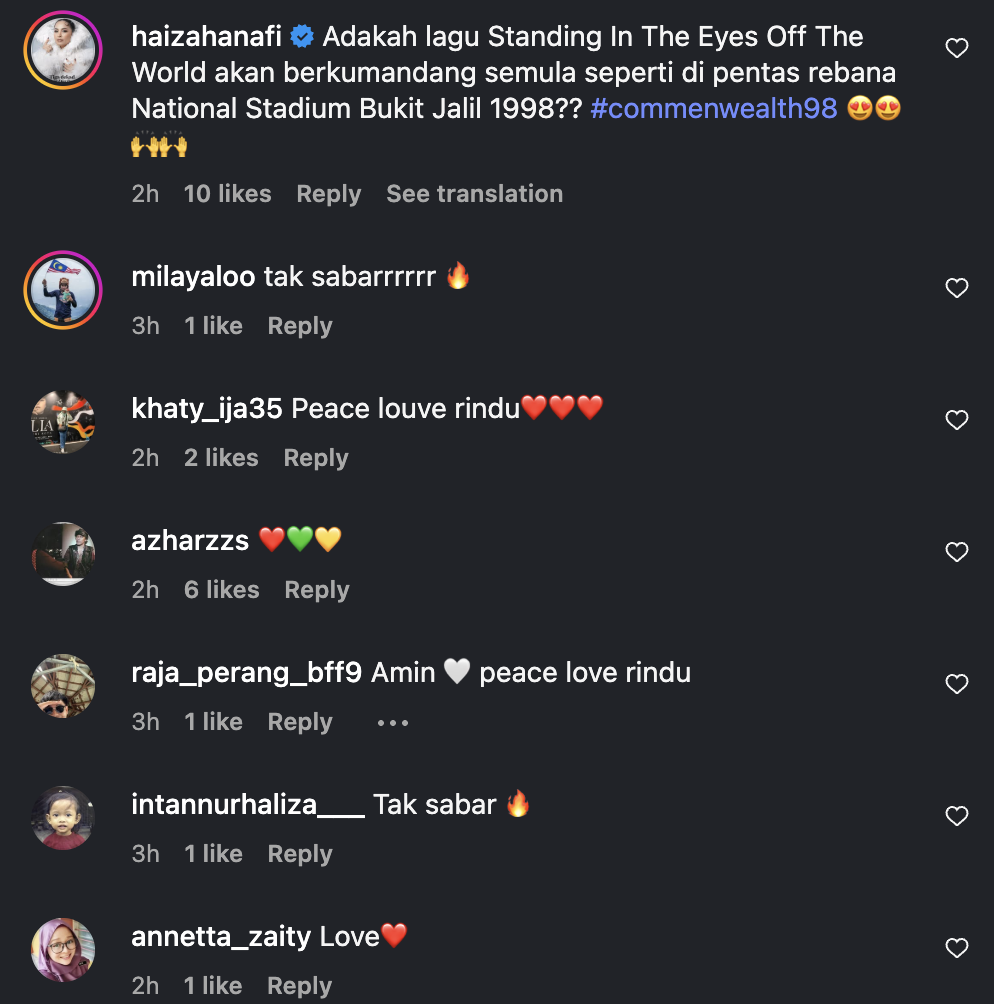Viewport: 994px width, 1004px height.
Task: Reply to milayaloo's comment
Action: coord(300,326)
